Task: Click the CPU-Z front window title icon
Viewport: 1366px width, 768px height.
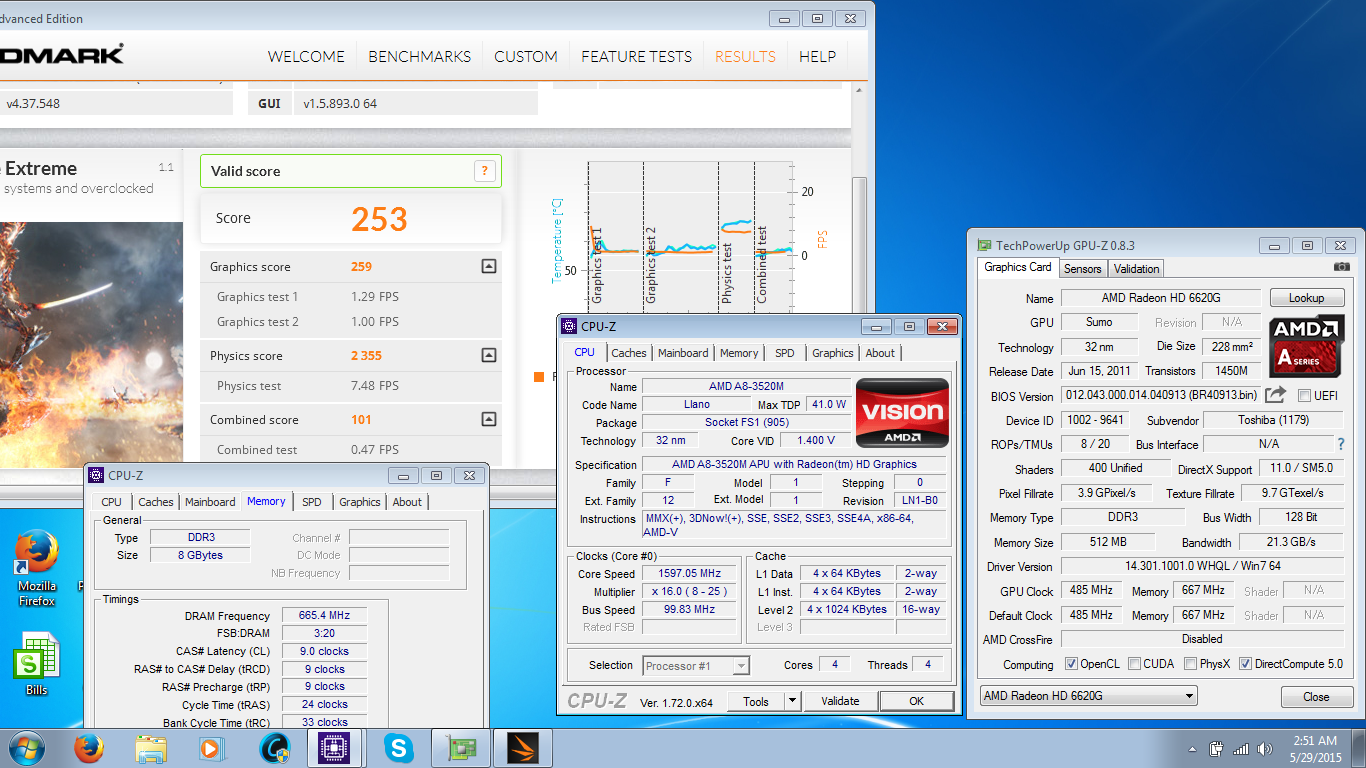Action: 569,326
